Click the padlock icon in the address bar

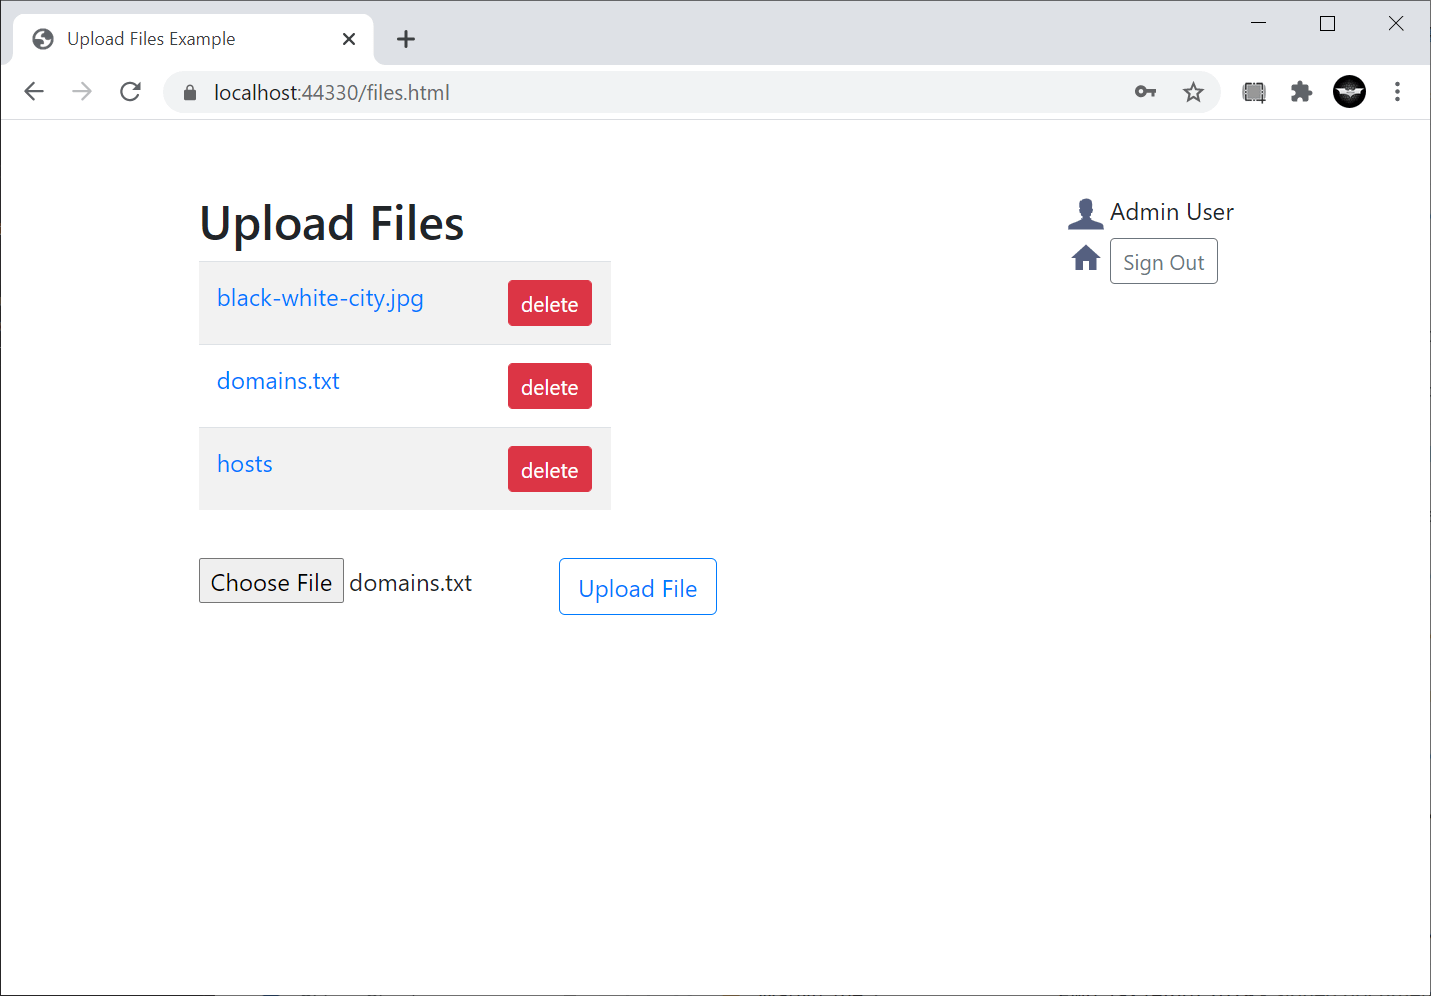coord(189,92)
